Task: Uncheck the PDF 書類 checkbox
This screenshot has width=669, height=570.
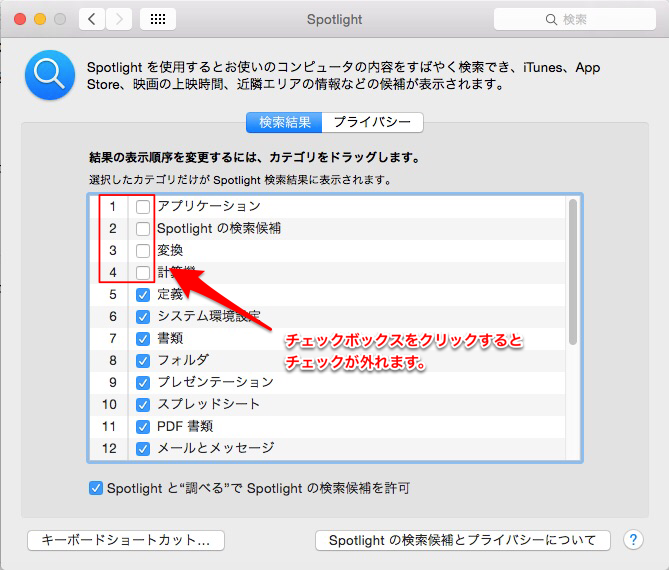Action: pos(143,427)
